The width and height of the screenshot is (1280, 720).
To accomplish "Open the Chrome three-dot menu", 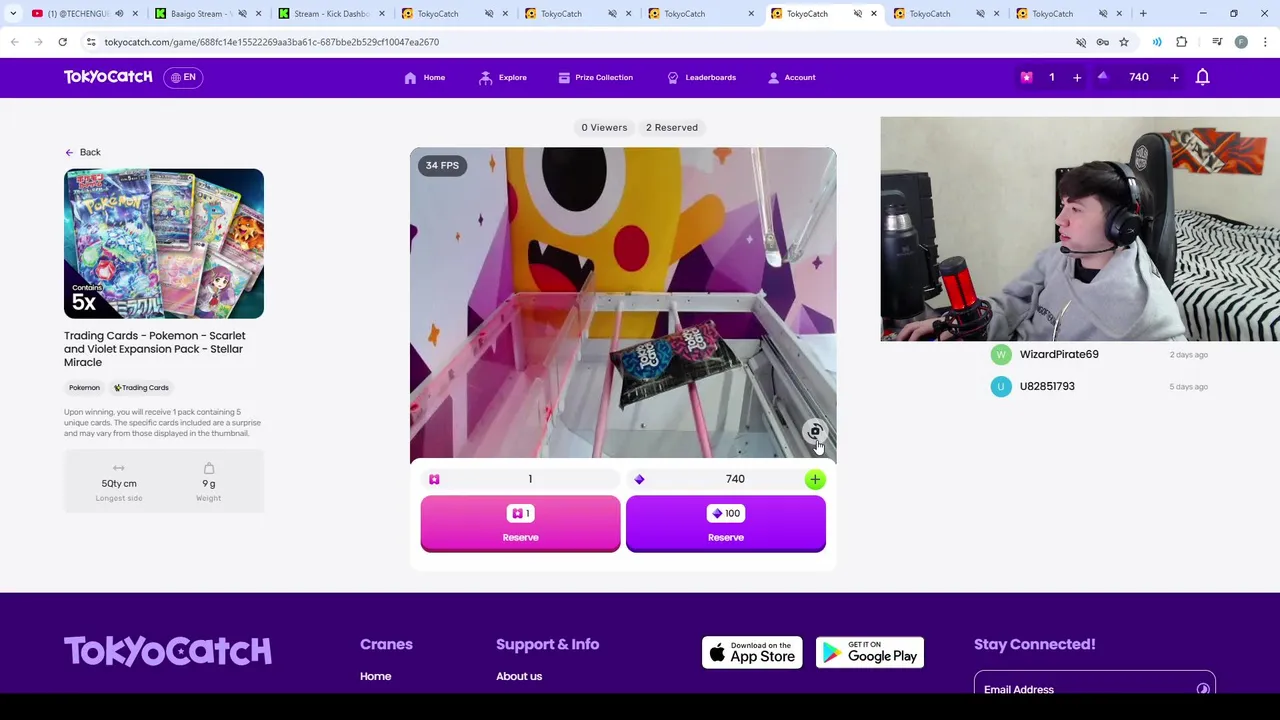I will 1265,42.
